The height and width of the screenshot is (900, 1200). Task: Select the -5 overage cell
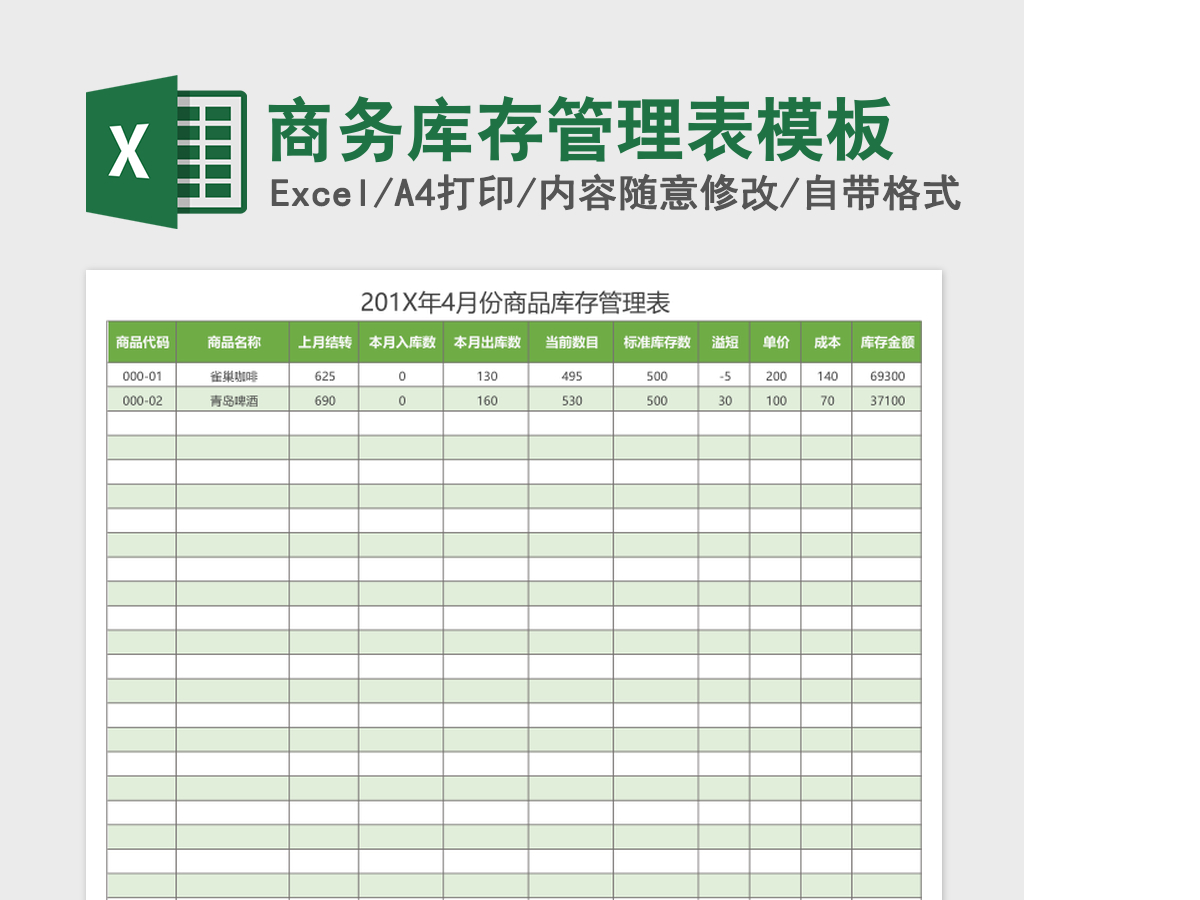pos(725,376)
